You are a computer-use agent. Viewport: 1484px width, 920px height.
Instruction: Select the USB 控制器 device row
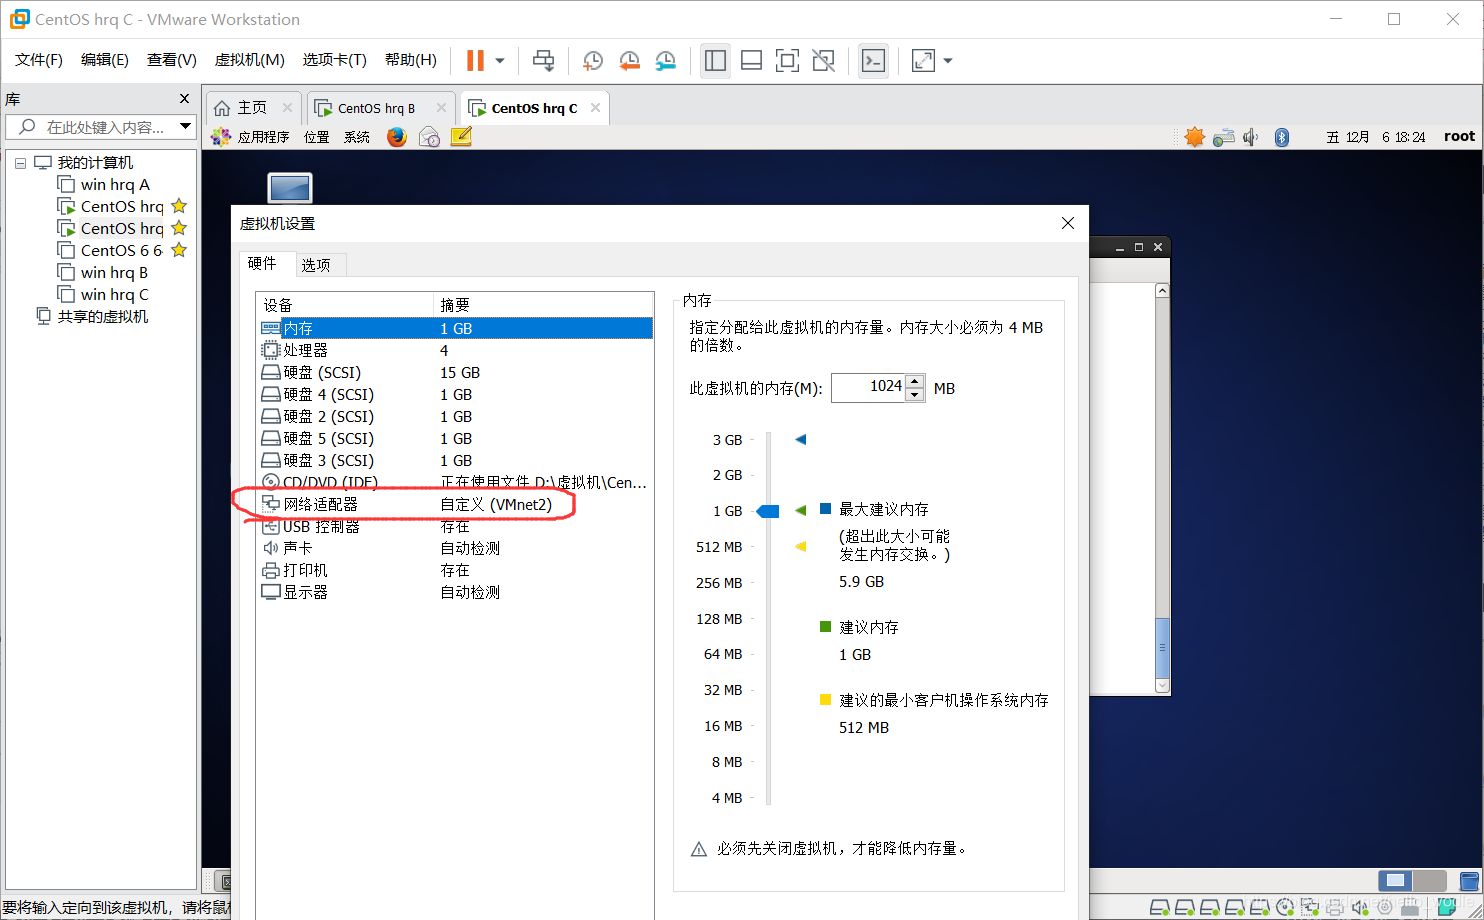[x=456, y=526]
